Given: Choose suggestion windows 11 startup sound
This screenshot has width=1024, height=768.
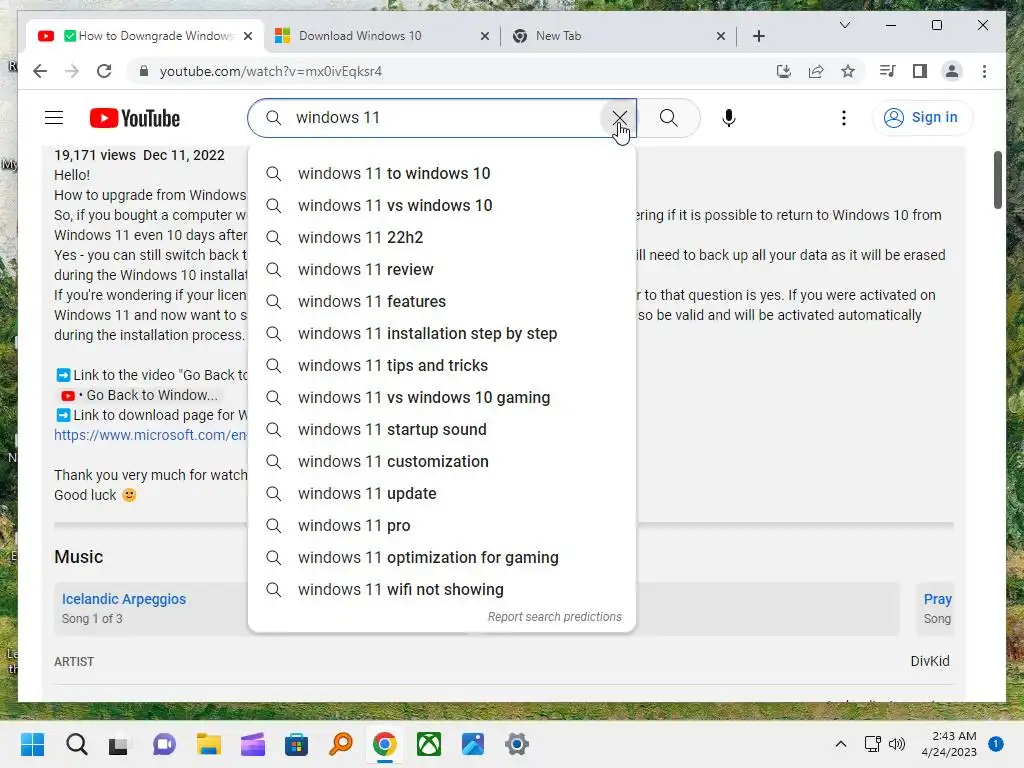Looking at the screenshot, I should point(442,430).
